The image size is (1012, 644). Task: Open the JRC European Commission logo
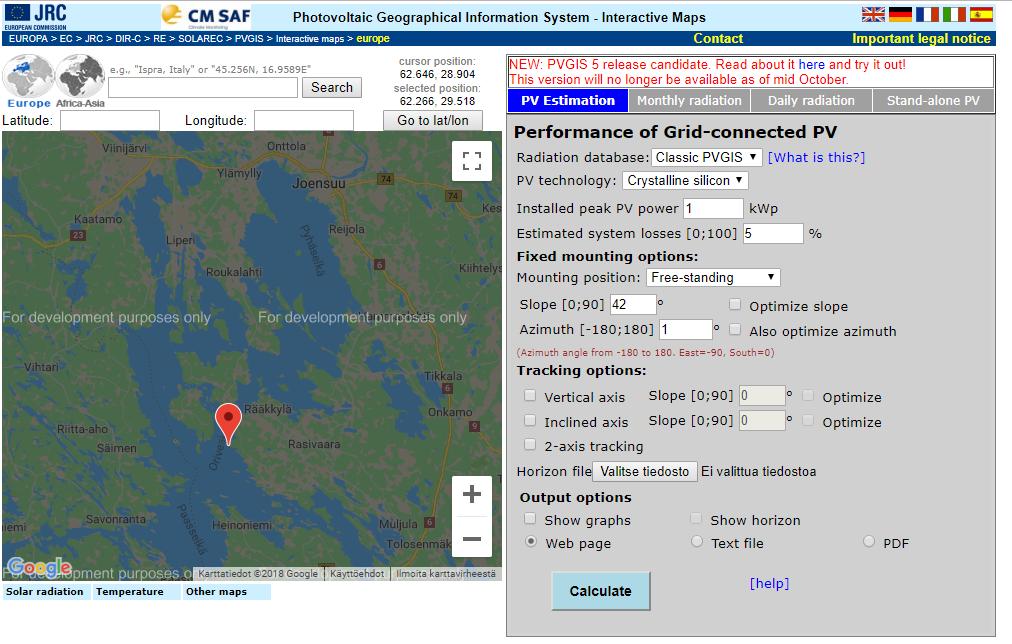pyautogui.click(x=35, y=16)
